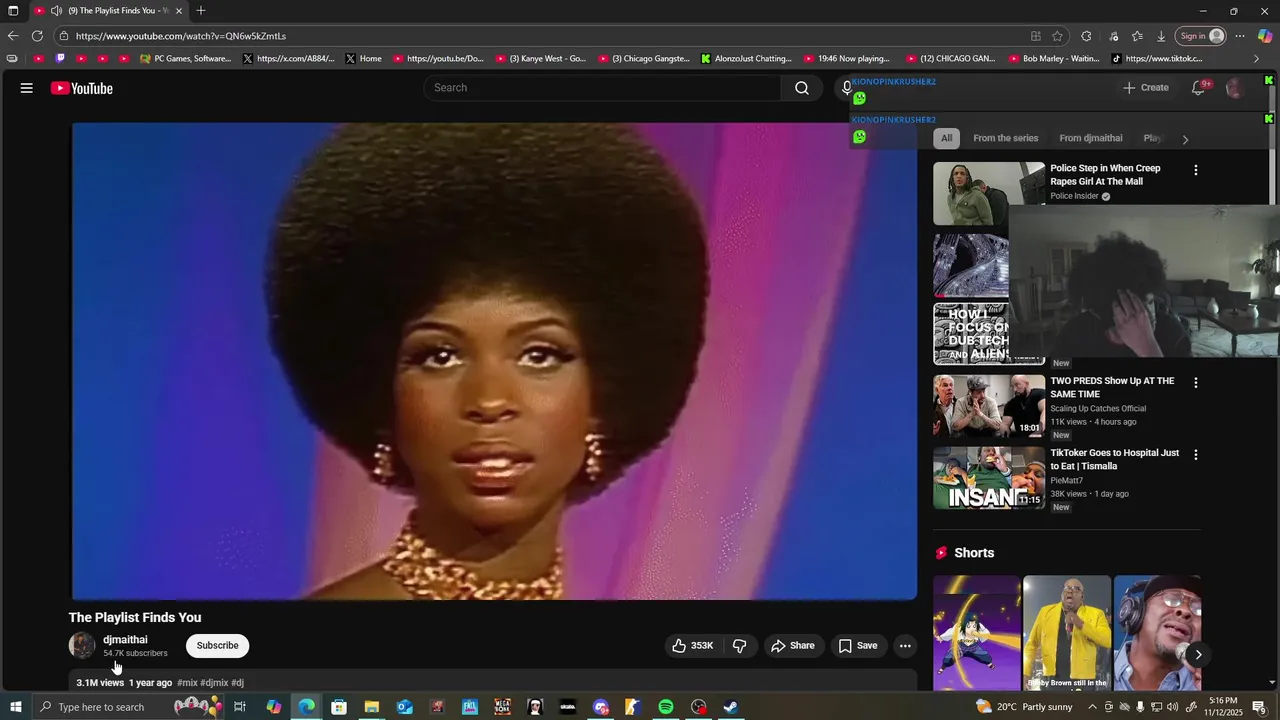Open Edge settings and more ellipsis
The width and height of the screenshot is (1280, 720).
click(x=1240, y=36)
